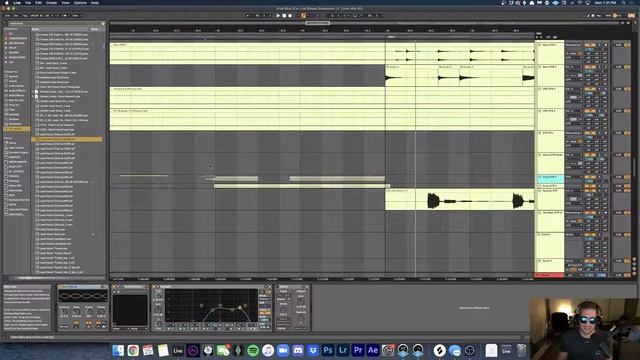This screenshot has width=640, height=360.
Task: Select the vocal audio clip with waveforms
Action: (460, 200)
